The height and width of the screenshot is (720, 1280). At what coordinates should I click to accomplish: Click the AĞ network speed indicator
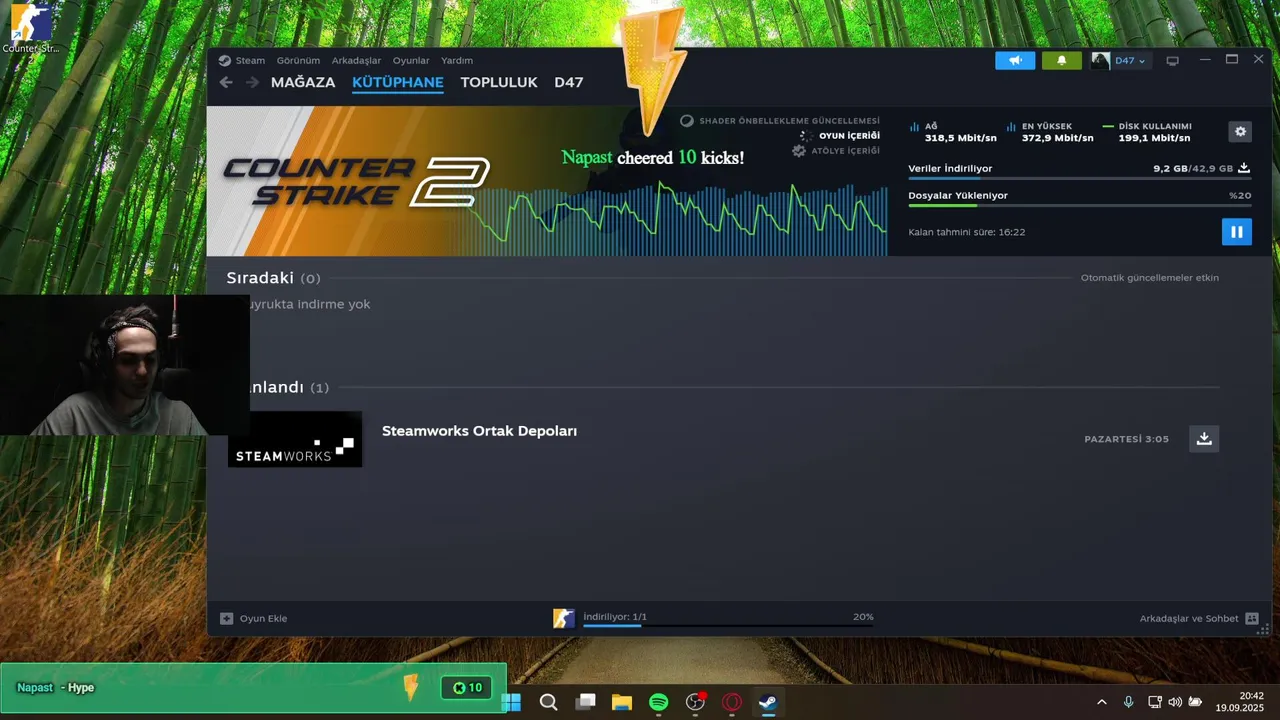[x=953, y=132]
